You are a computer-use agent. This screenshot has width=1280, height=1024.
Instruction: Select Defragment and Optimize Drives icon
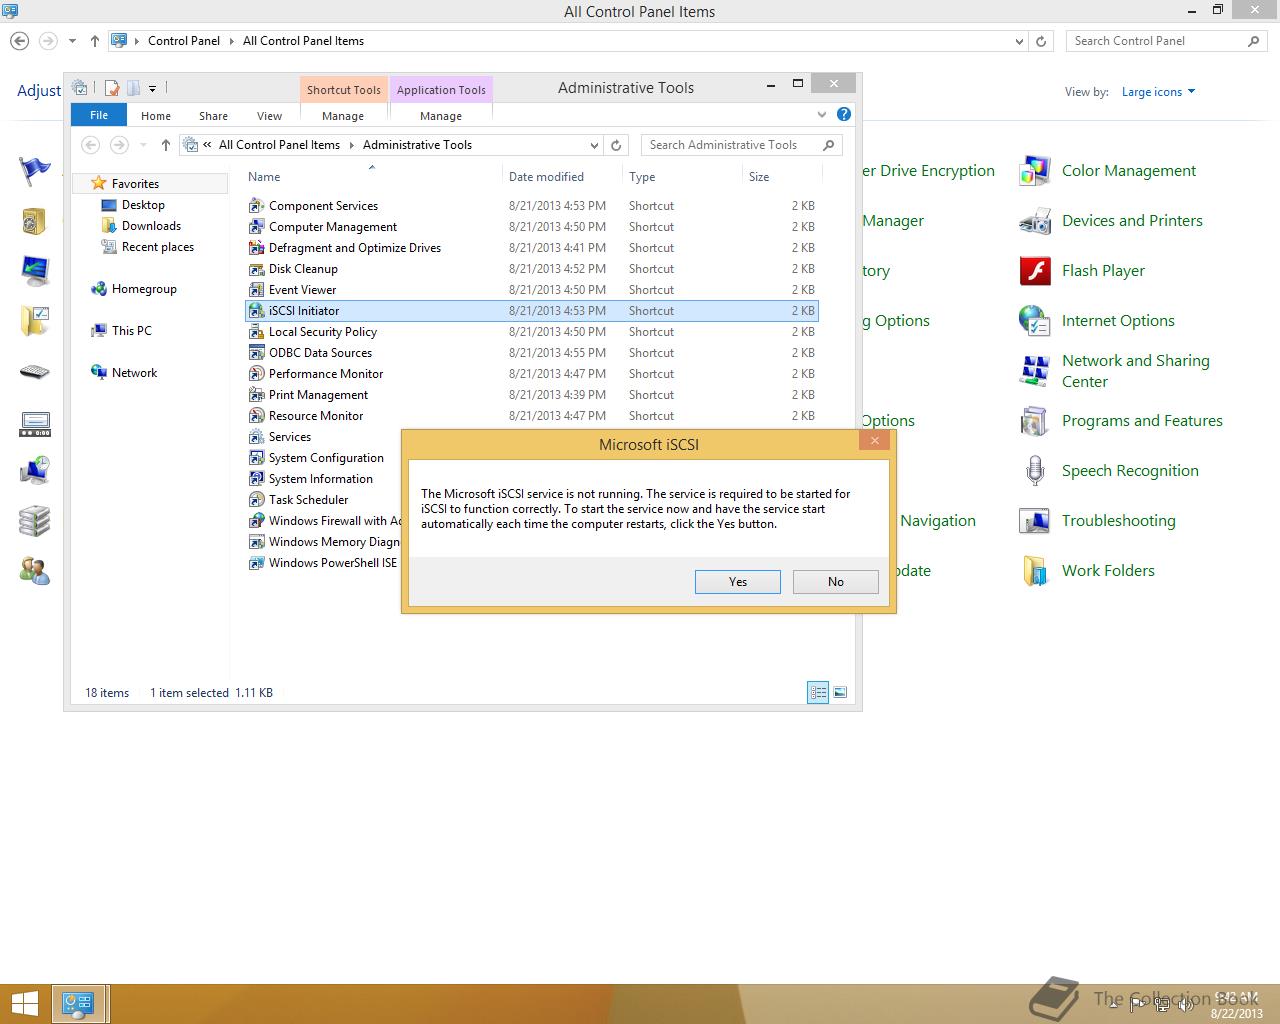coord(256,248)
